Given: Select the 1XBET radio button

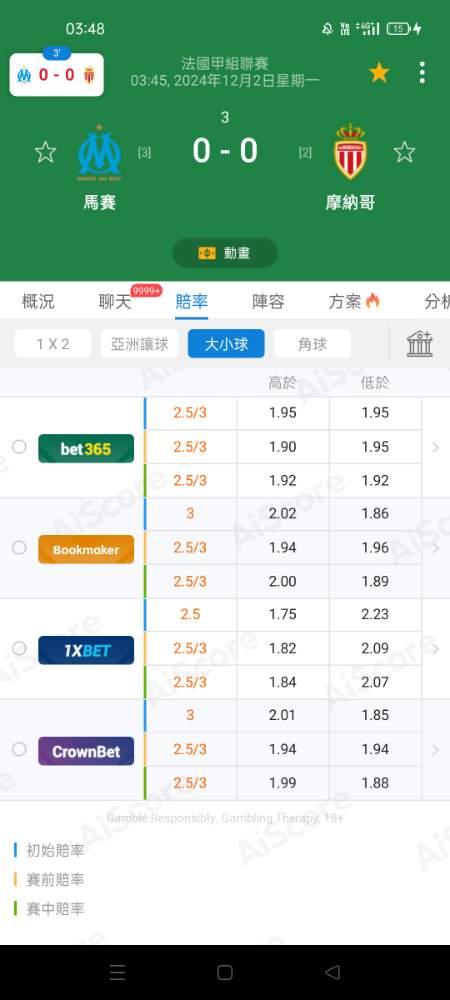Looking at the screenshot, I should click(x=19, y=649).
